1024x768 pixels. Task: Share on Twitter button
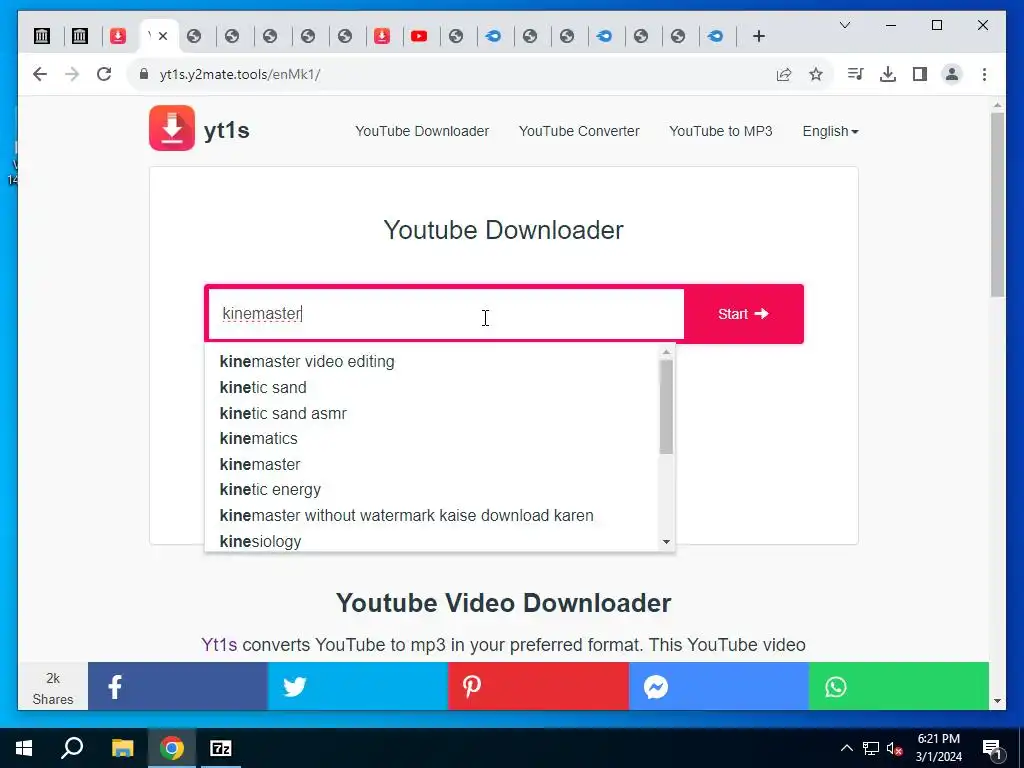[x=358, y=686]
